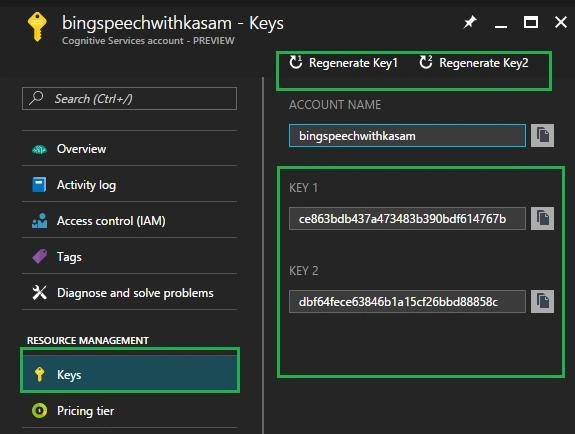Click the Keys menu key icon
The width and height of the screenshot is (575, 434).
(x=39, y=374)
